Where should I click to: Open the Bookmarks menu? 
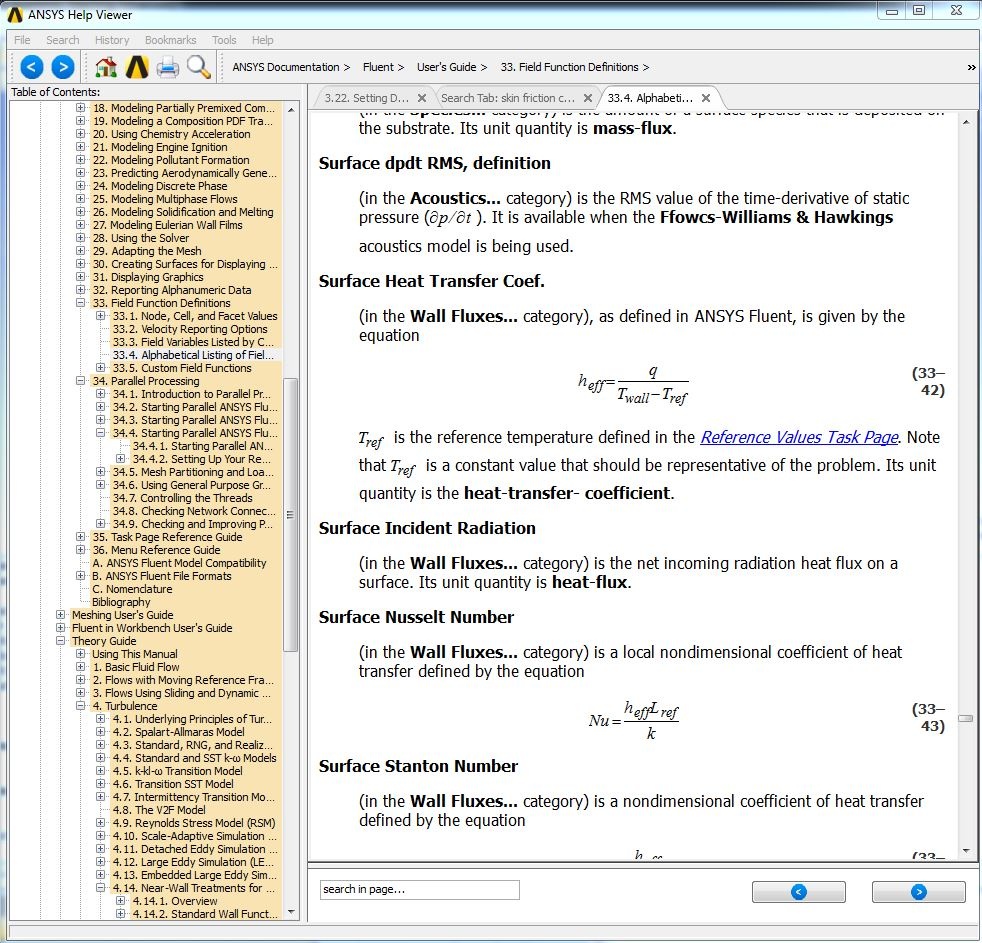tap(170, 40)
